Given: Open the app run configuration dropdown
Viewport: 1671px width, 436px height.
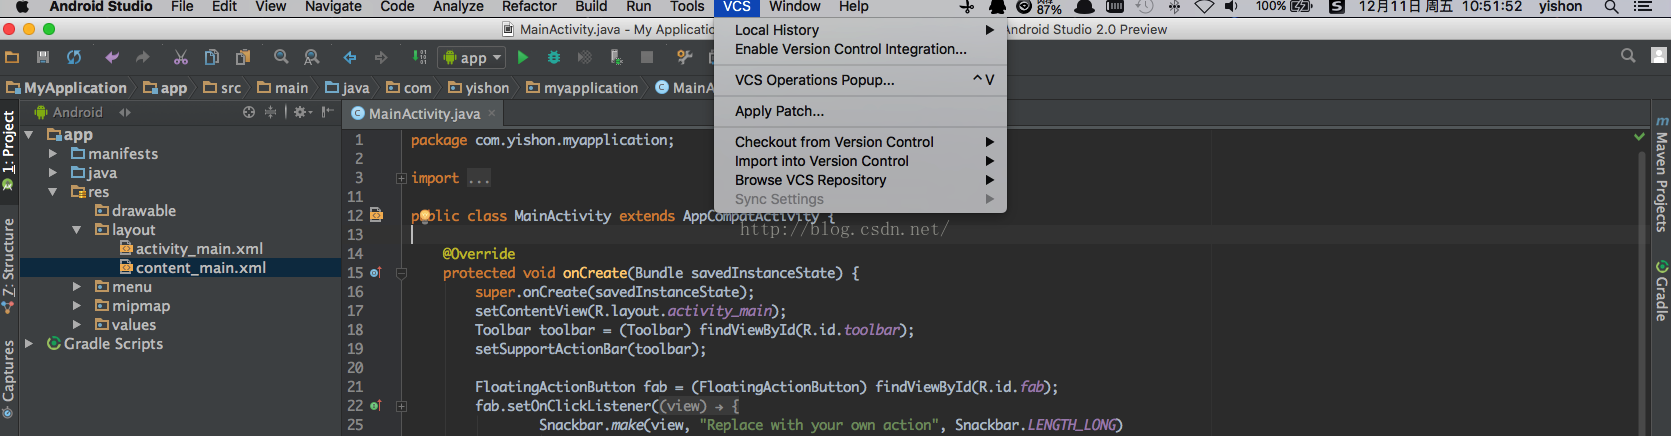Looking at the screenshot, I should tap(472, 58).
